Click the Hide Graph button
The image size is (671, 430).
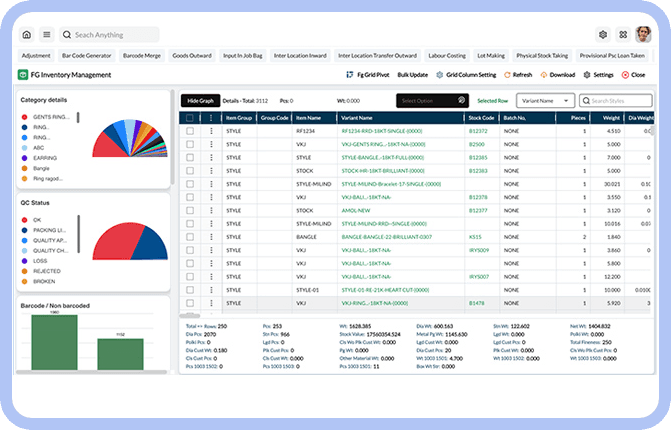(x=200, y=101)
